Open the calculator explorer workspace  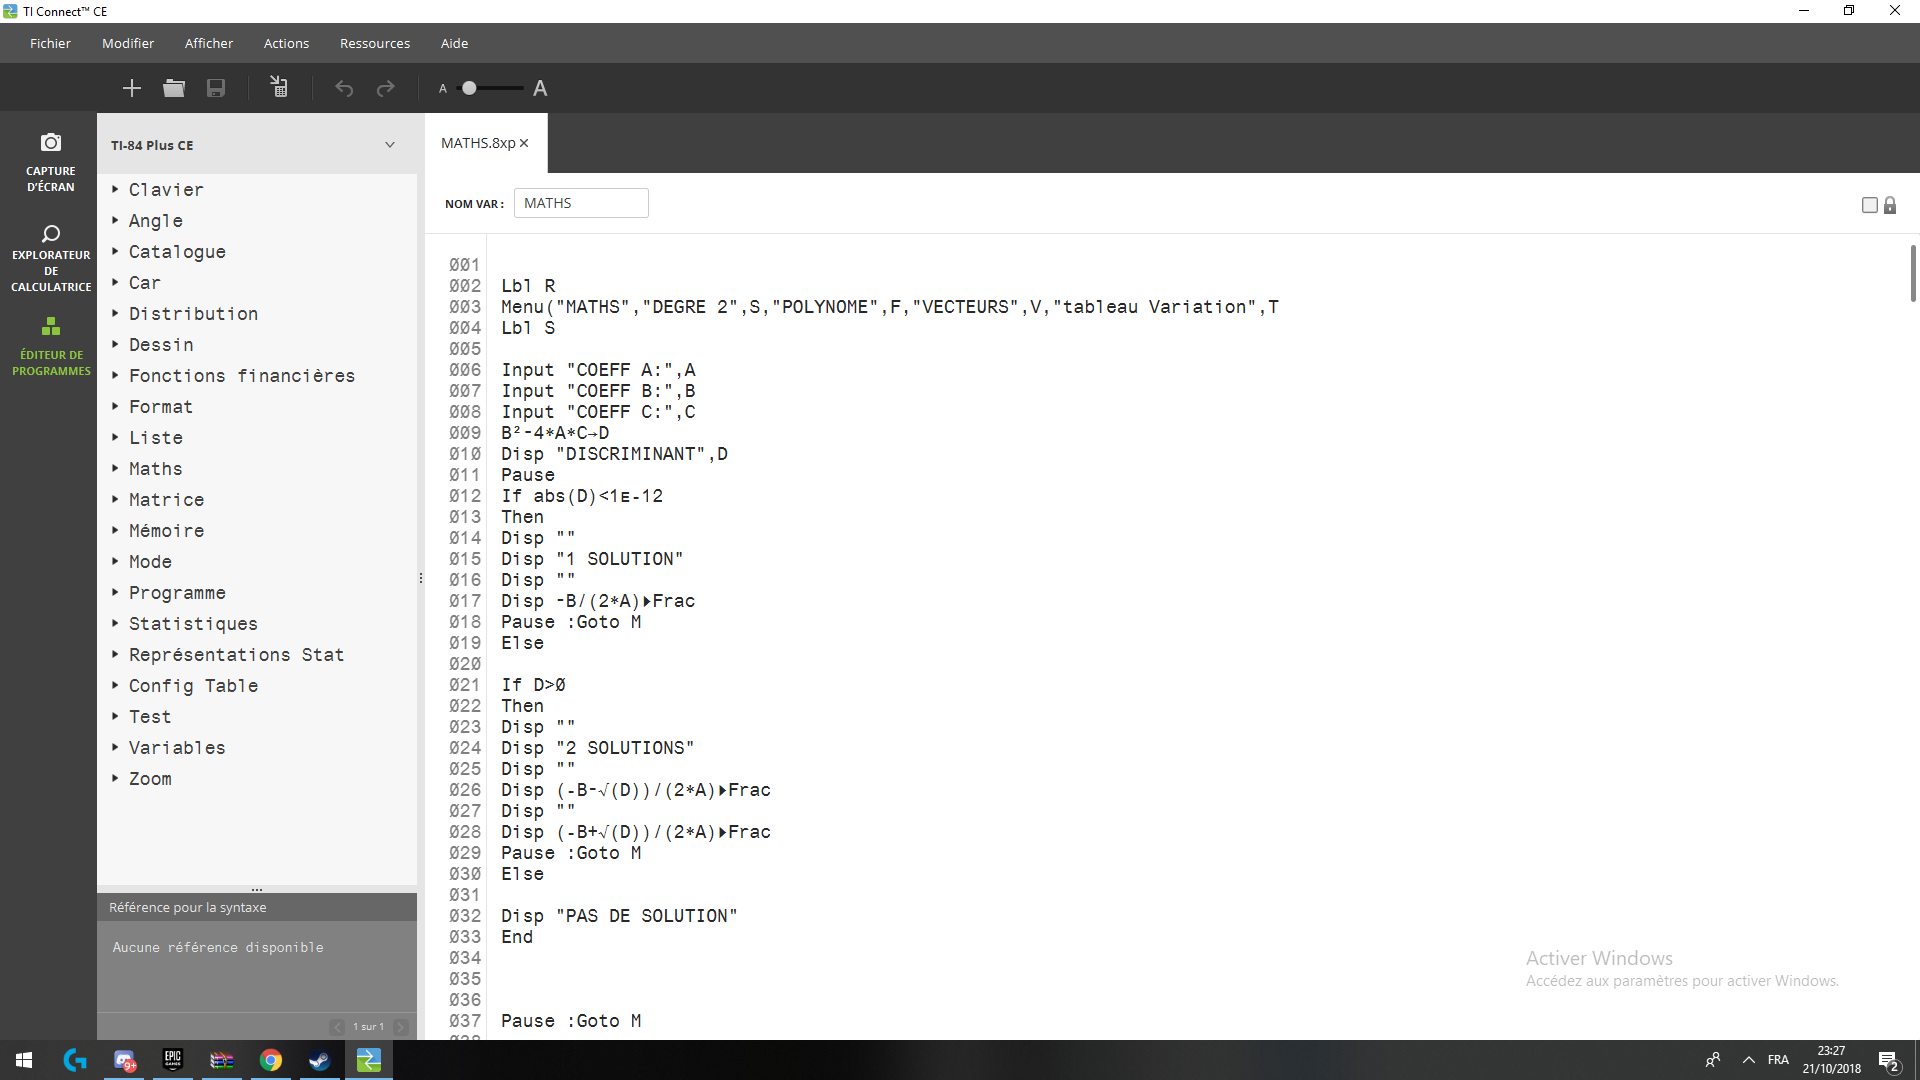pos(50,257)
